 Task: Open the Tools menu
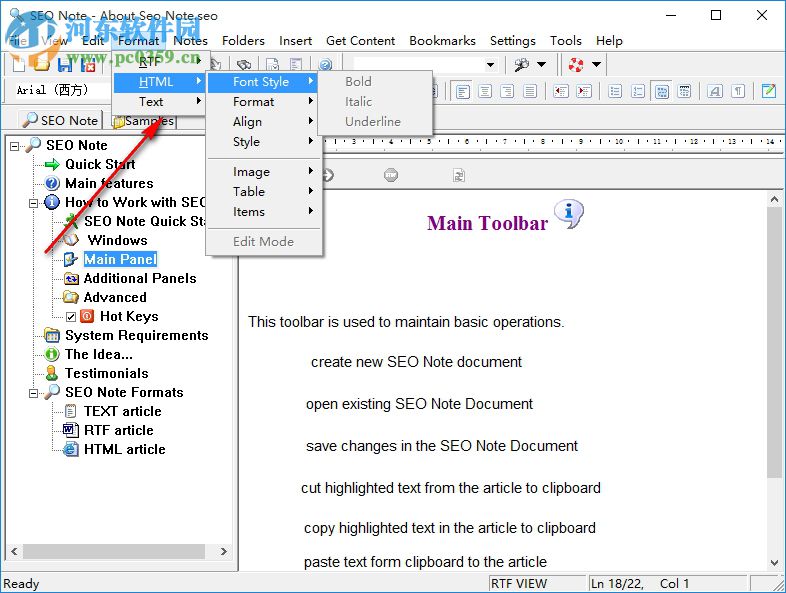point(565,41)
